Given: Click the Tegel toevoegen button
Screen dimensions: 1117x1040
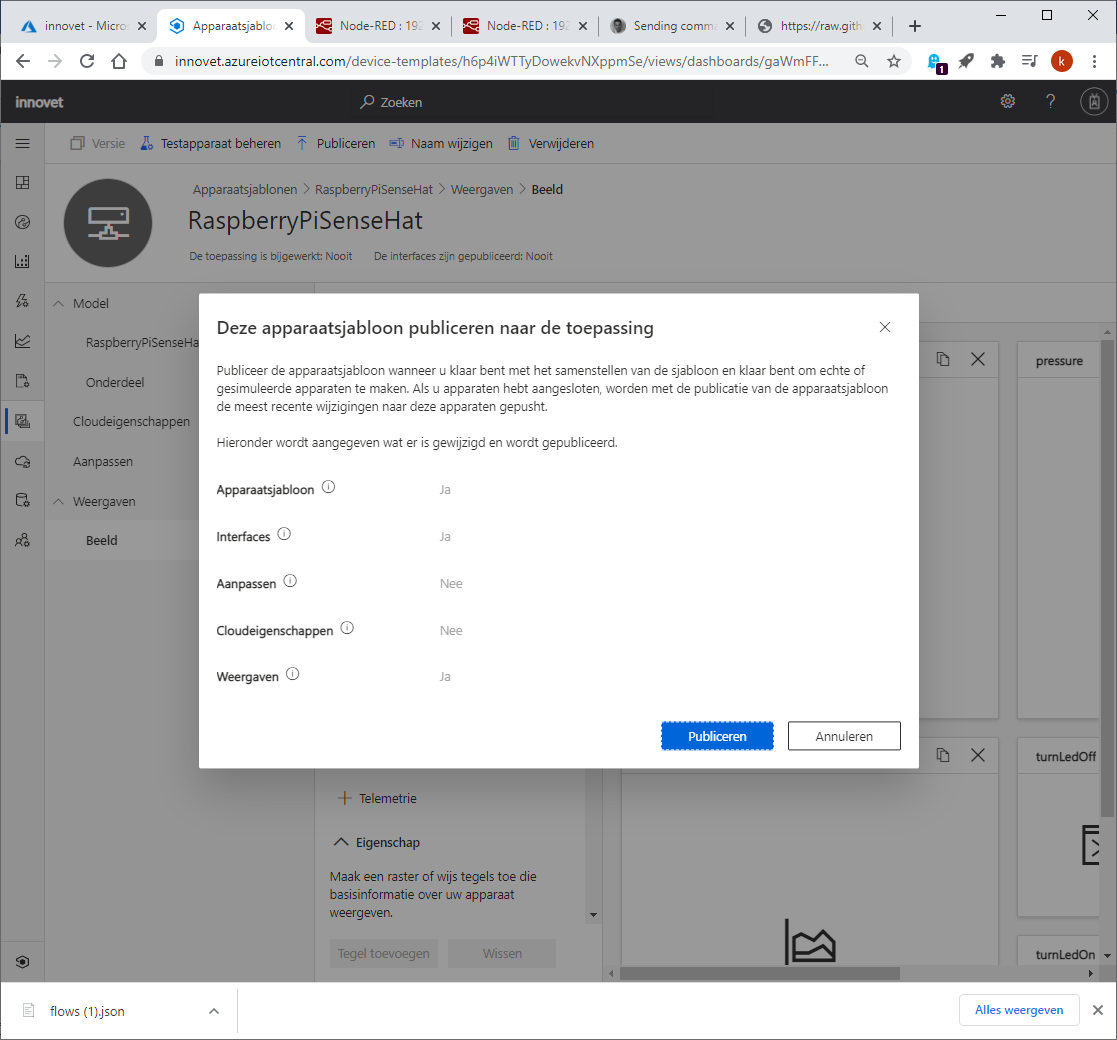Looking at the screenshot, I should click(383, 954).
